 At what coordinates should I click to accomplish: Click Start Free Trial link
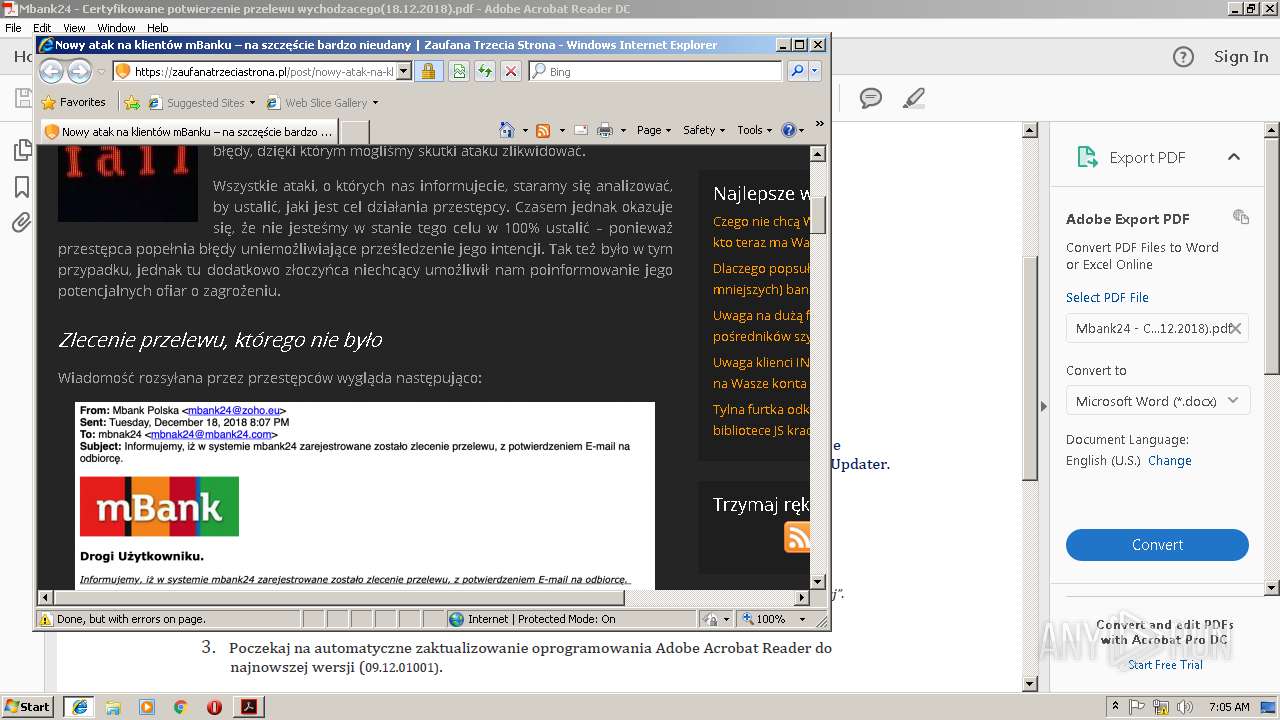pos(1165,665)
